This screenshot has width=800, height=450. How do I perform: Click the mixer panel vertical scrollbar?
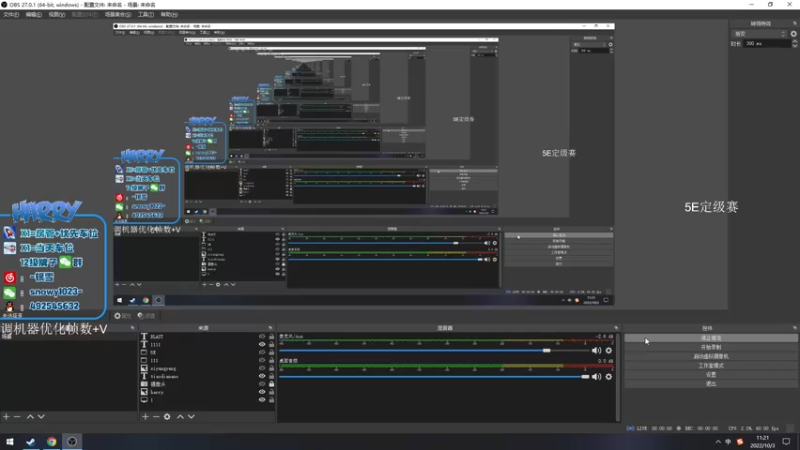point(618,377)
